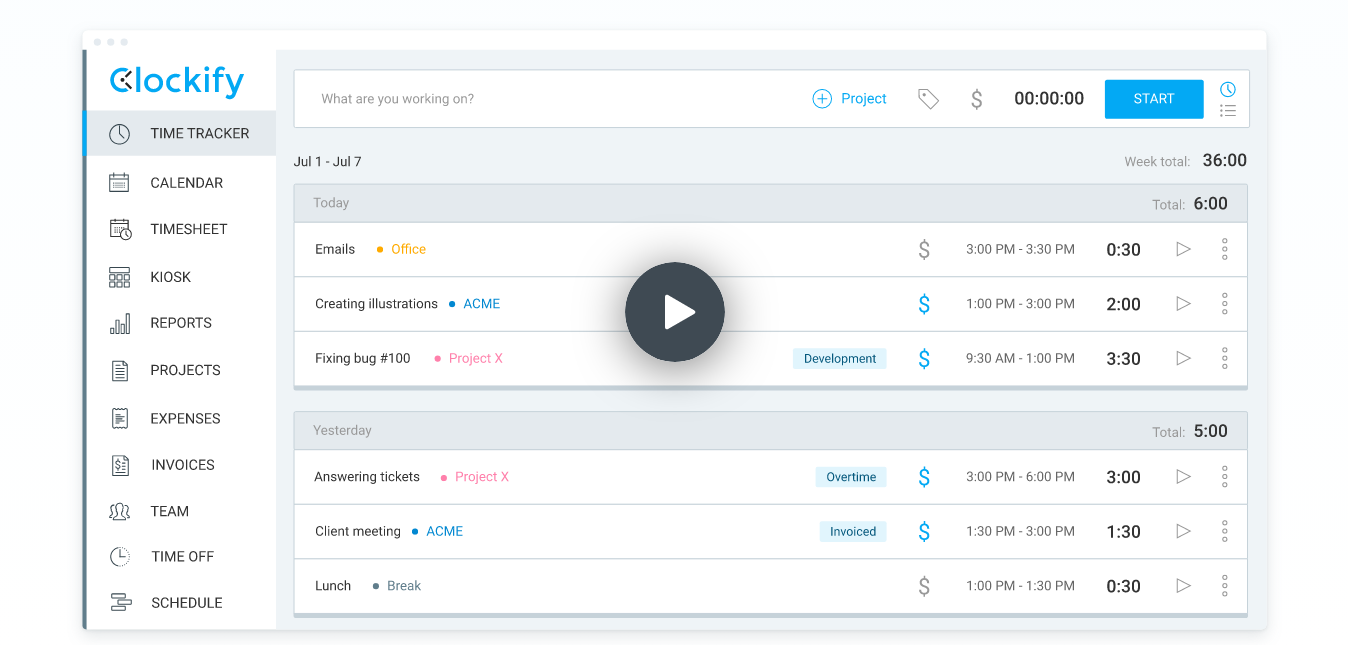Open the Reports bar chart icon
This screenshot has width=1348, height=645.
(120, 323)
